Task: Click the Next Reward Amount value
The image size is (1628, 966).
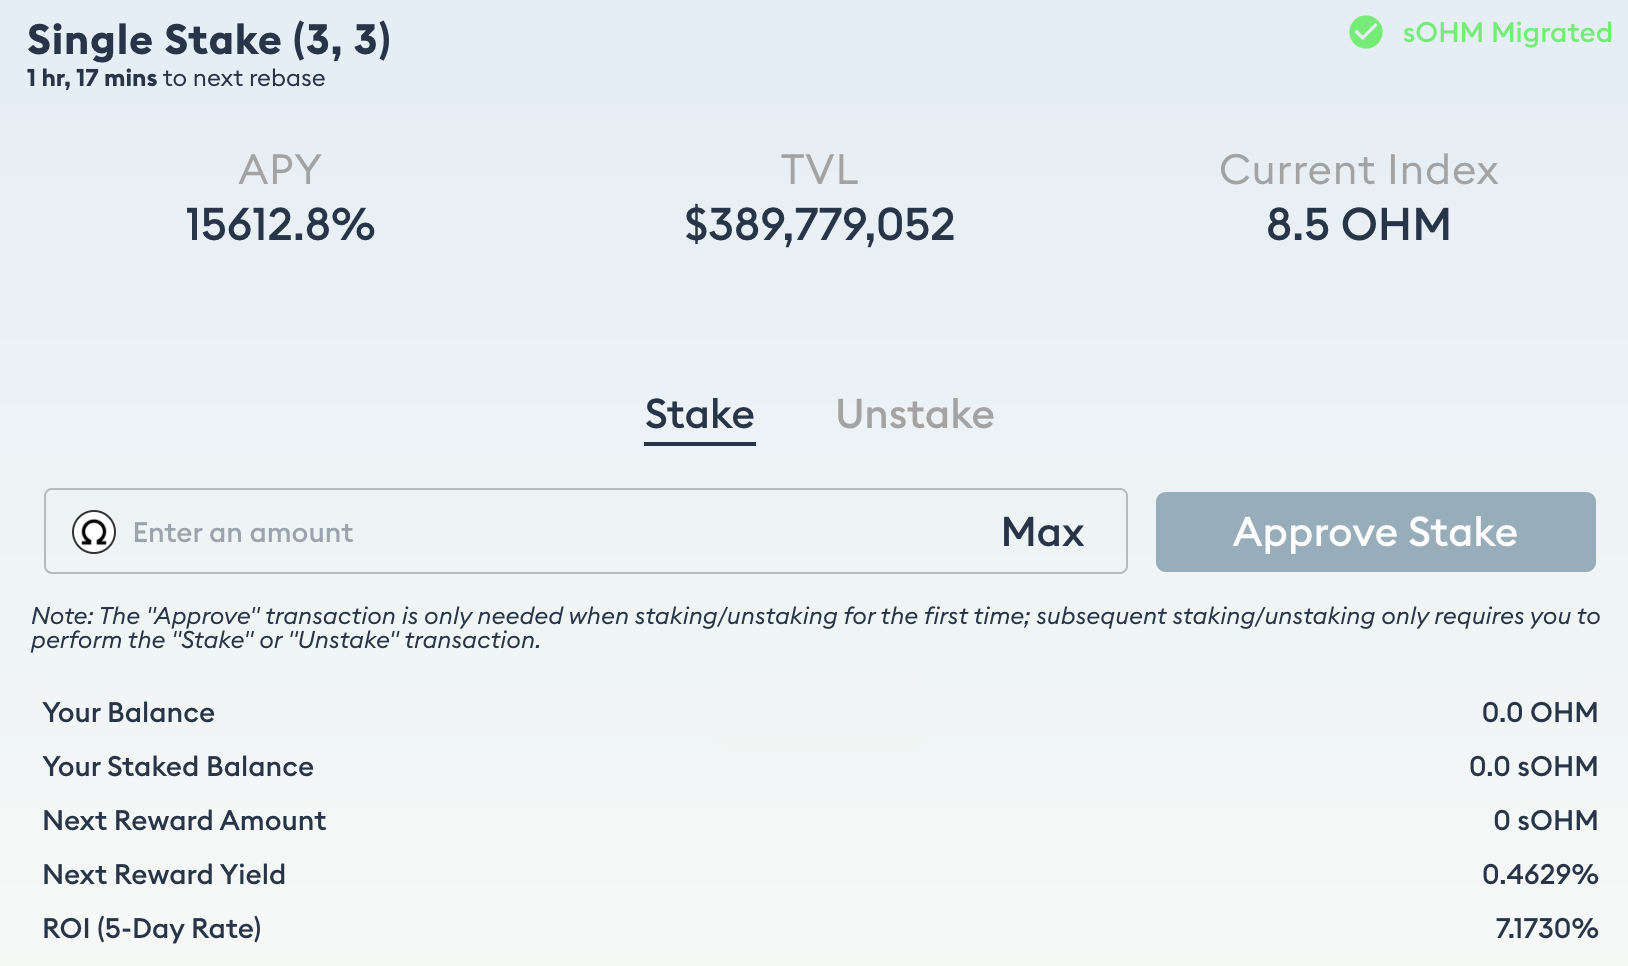Action: (x=1545, y=820)
